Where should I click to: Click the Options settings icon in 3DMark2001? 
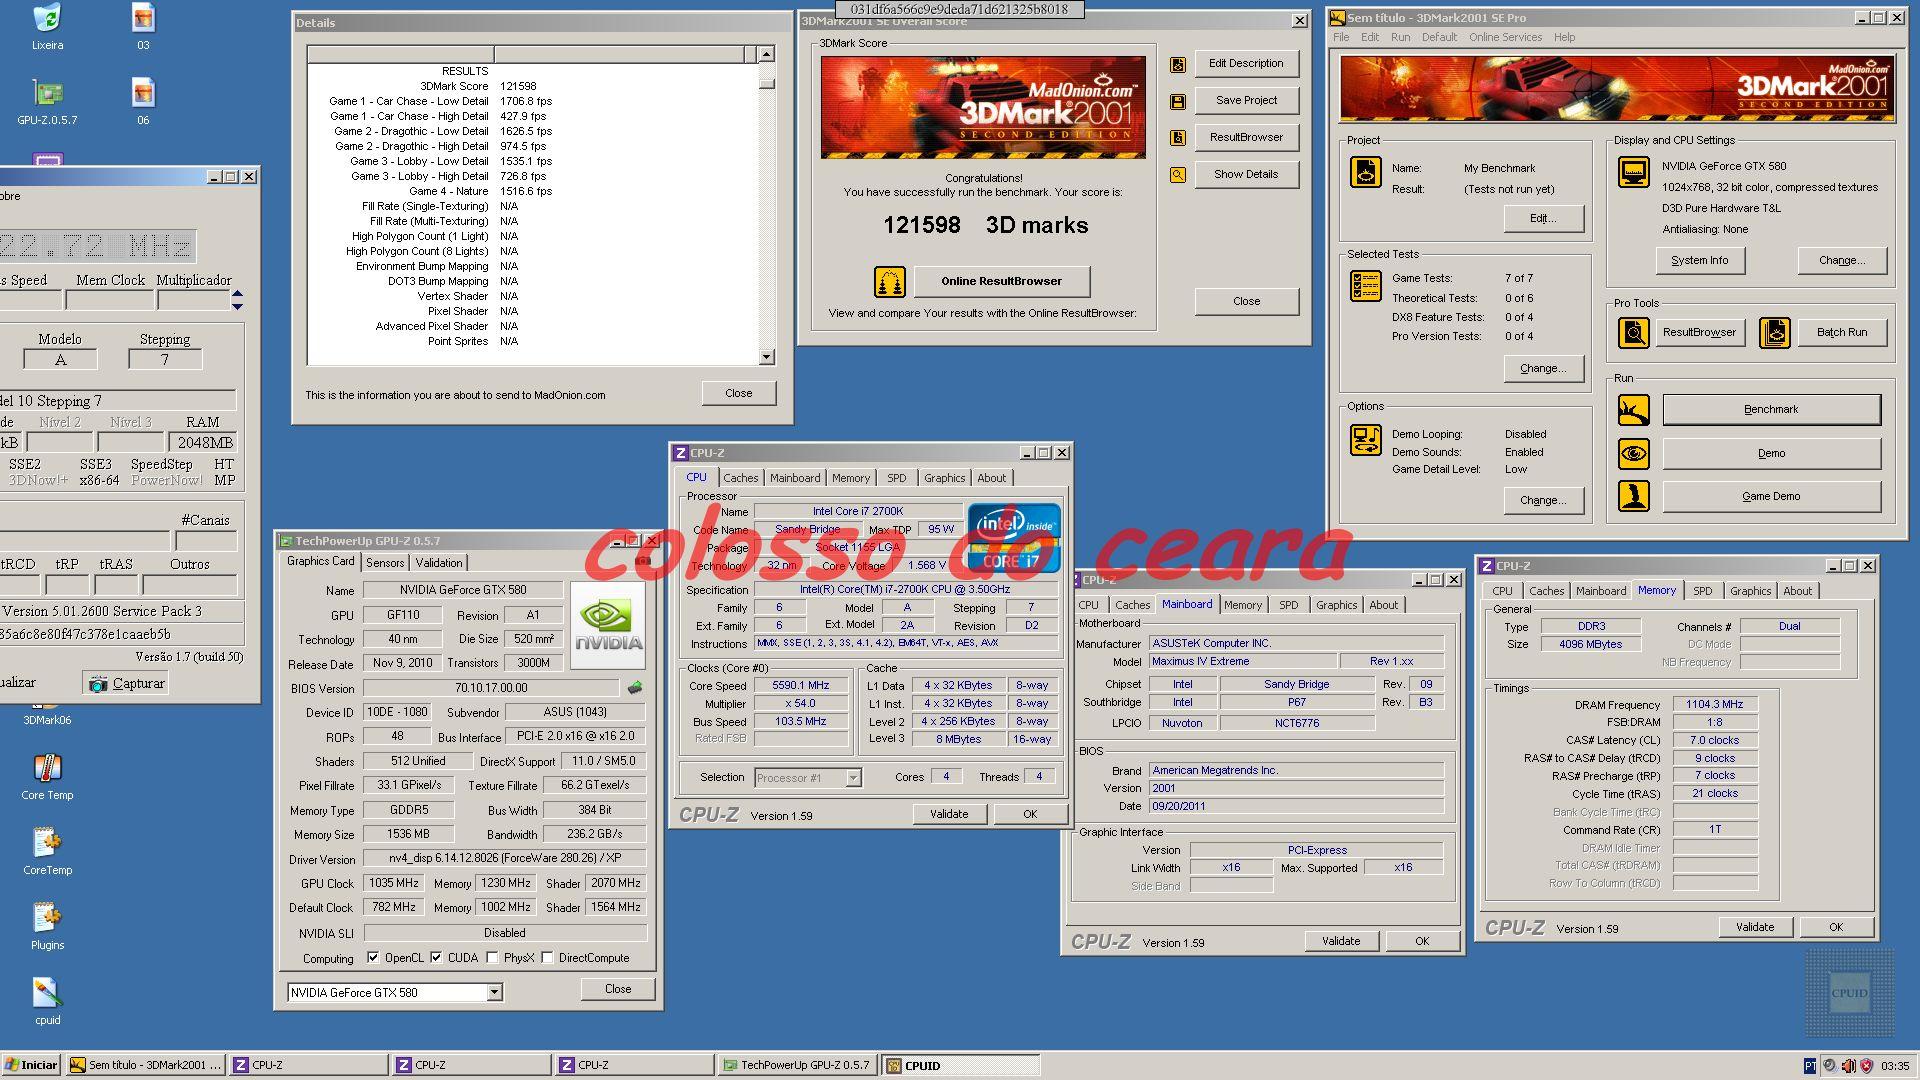[1366, 440]
